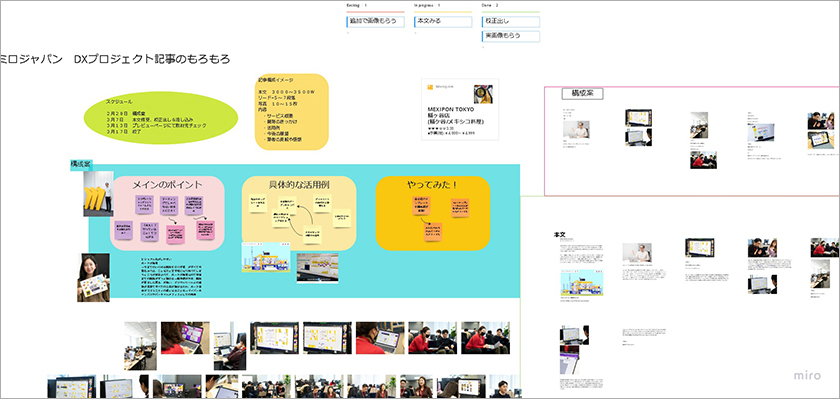The image size is (840, 399).
Task: Open the kanban card 追加で画像もらう
Action: tap(376, 21)
